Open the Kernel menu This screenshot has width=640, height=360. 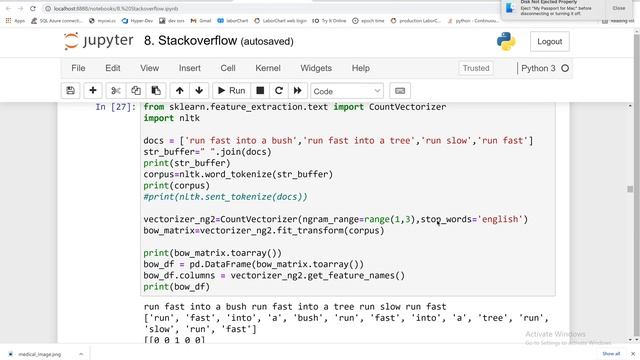[268, 68]
